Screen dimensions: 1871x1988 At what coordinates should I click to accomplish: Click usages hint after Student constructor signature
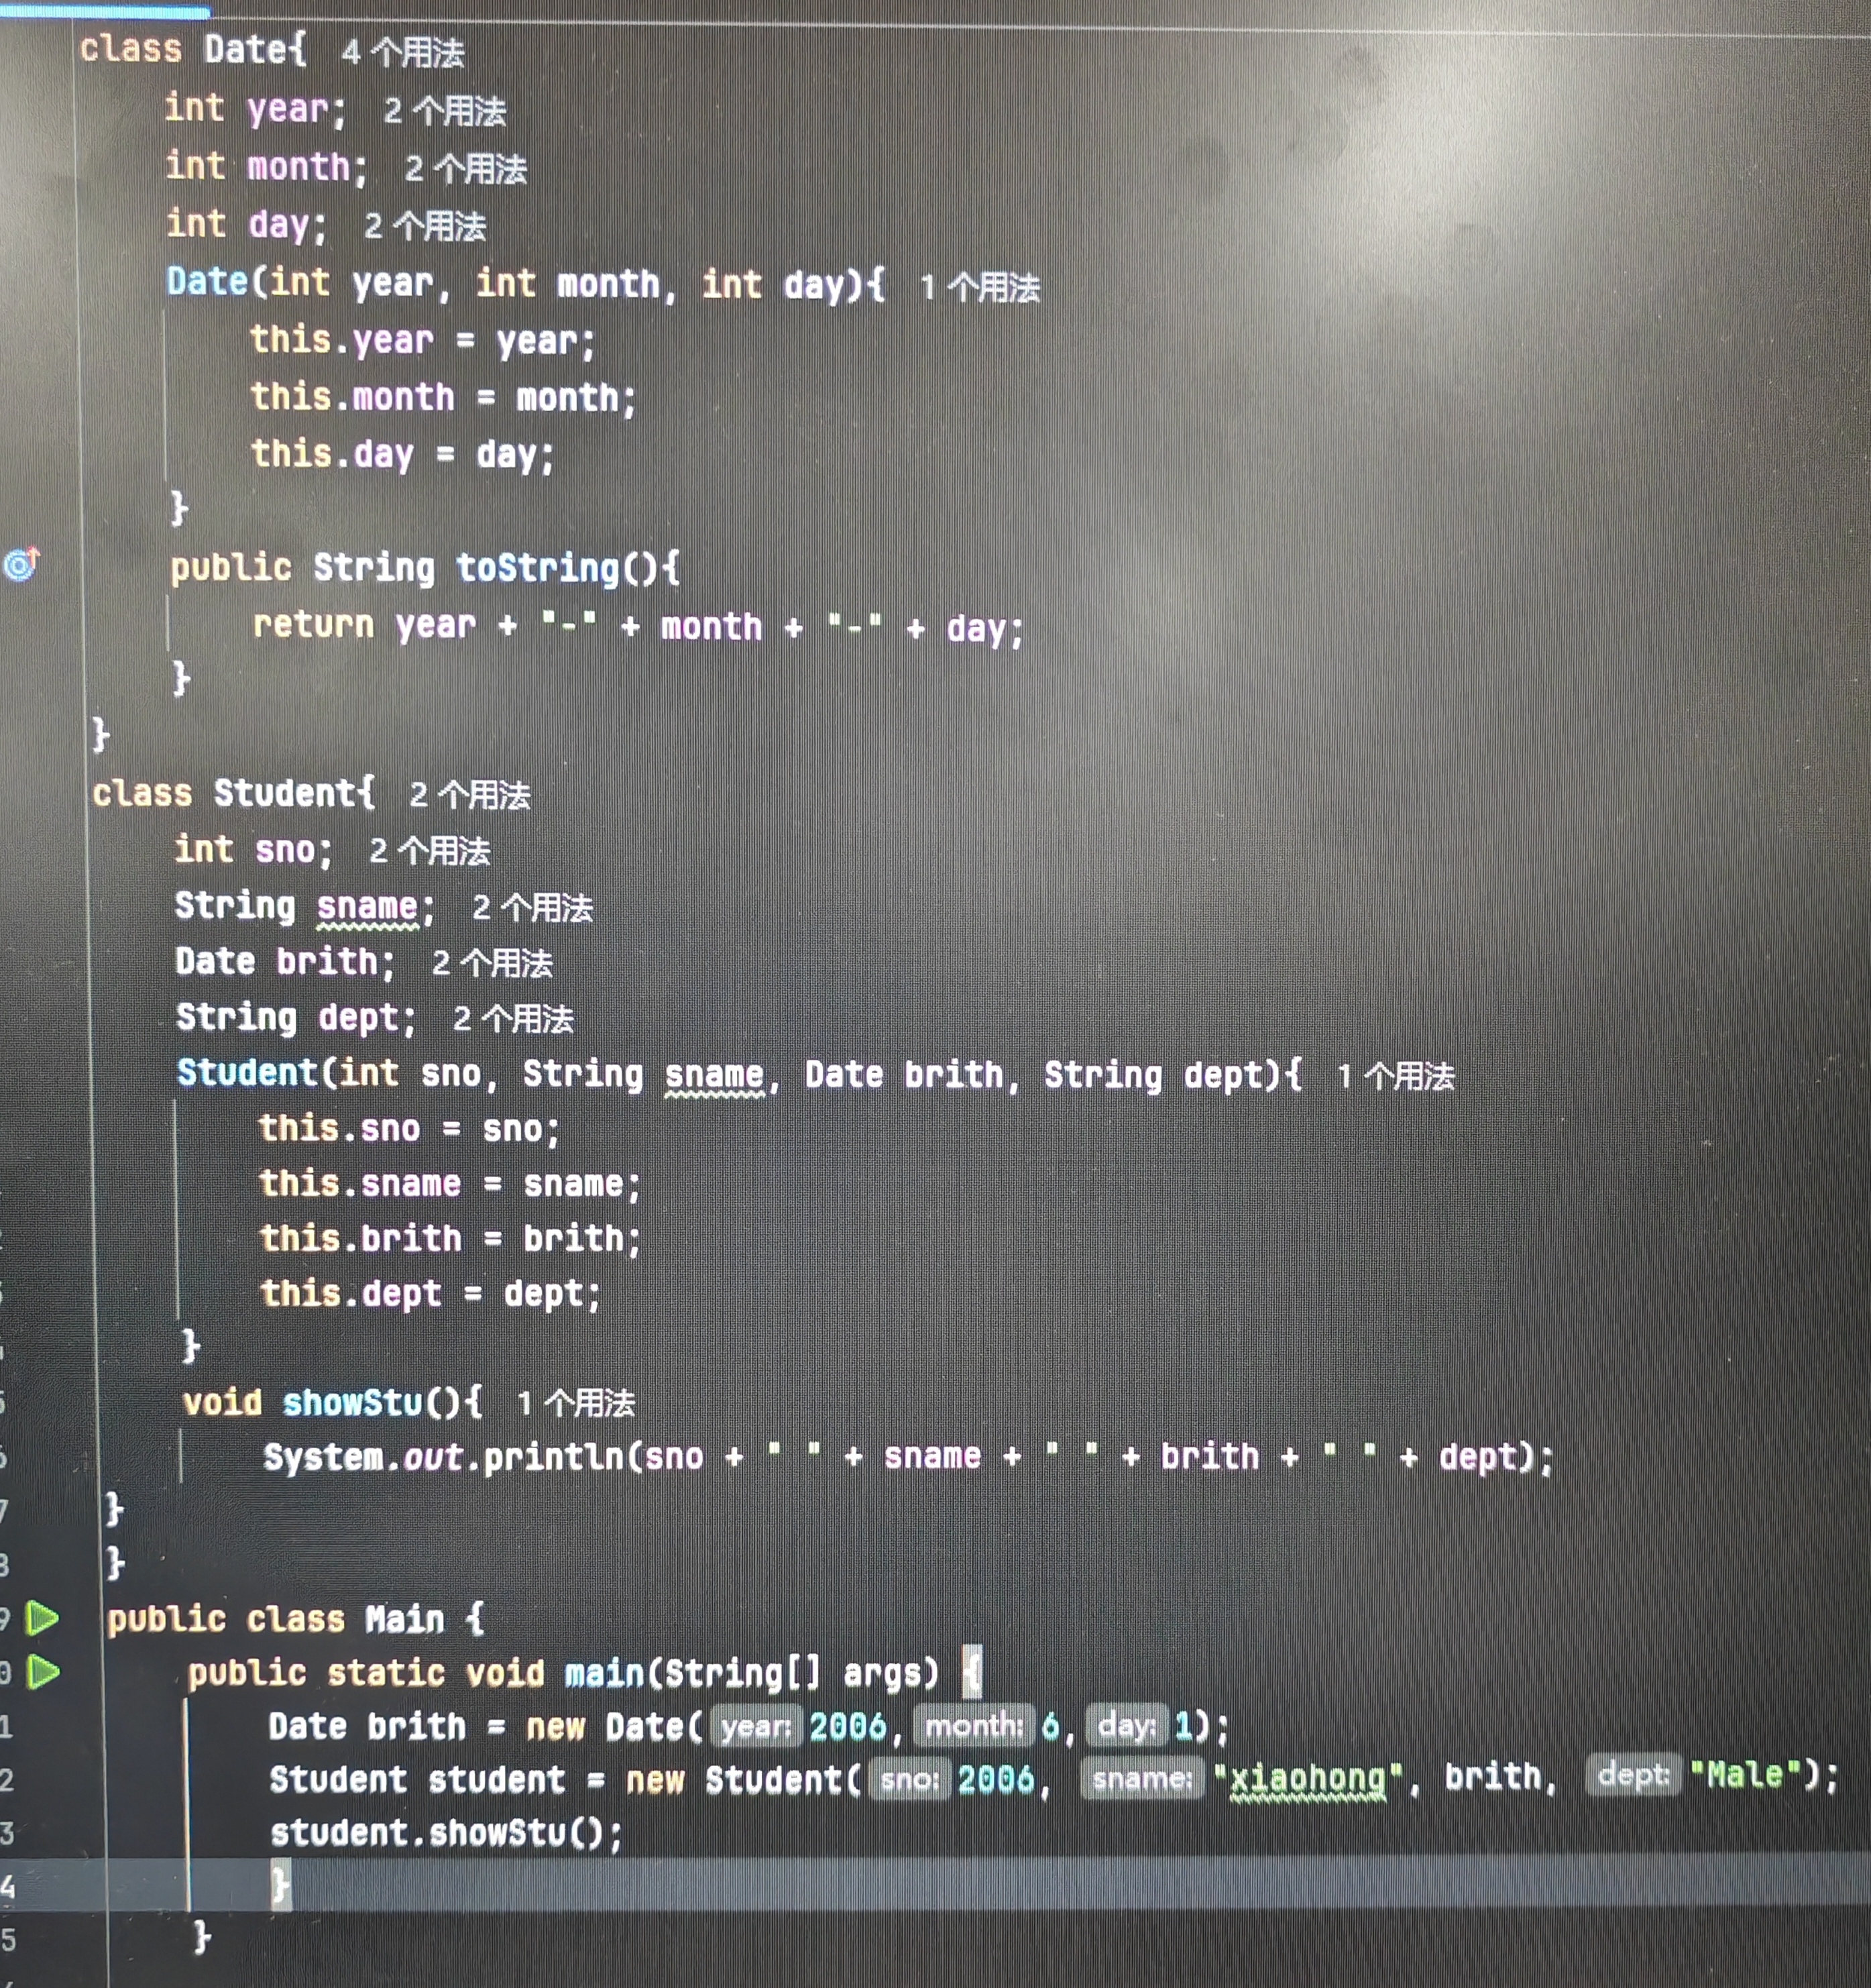click(x=1396, y=1076)
